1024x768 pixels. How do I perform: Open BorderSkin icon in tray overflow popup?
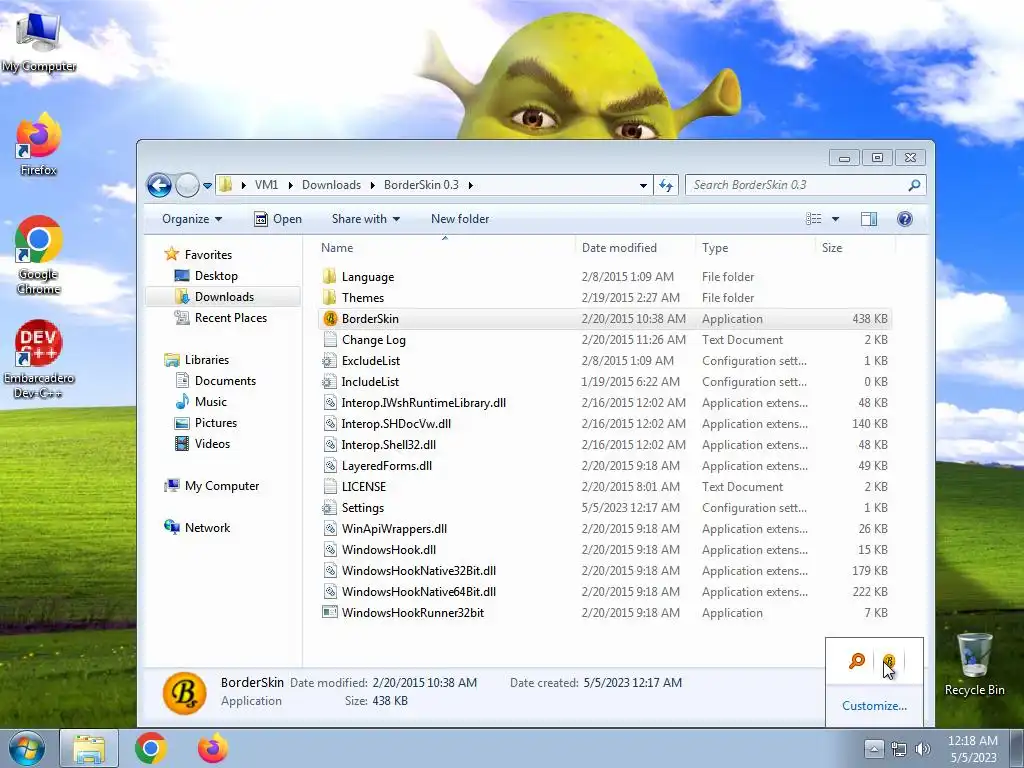(x=889, y=662)
